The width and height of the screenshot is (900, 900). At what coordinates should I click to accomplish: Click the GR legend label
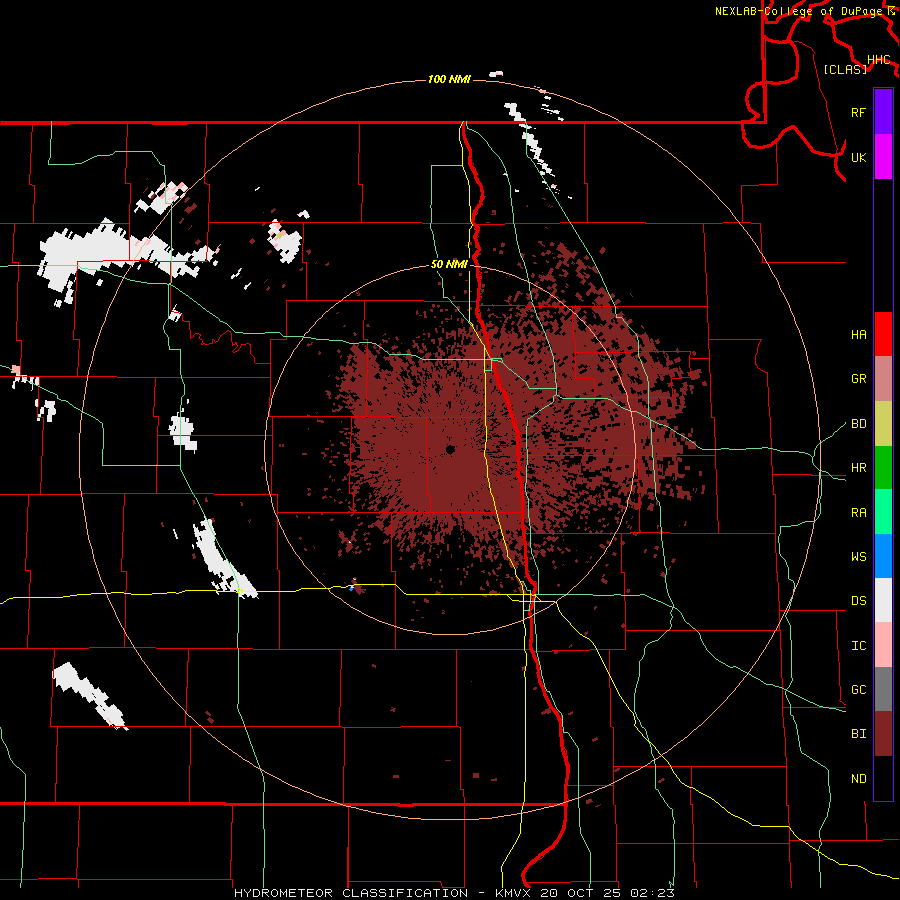[x=858, y=379]
